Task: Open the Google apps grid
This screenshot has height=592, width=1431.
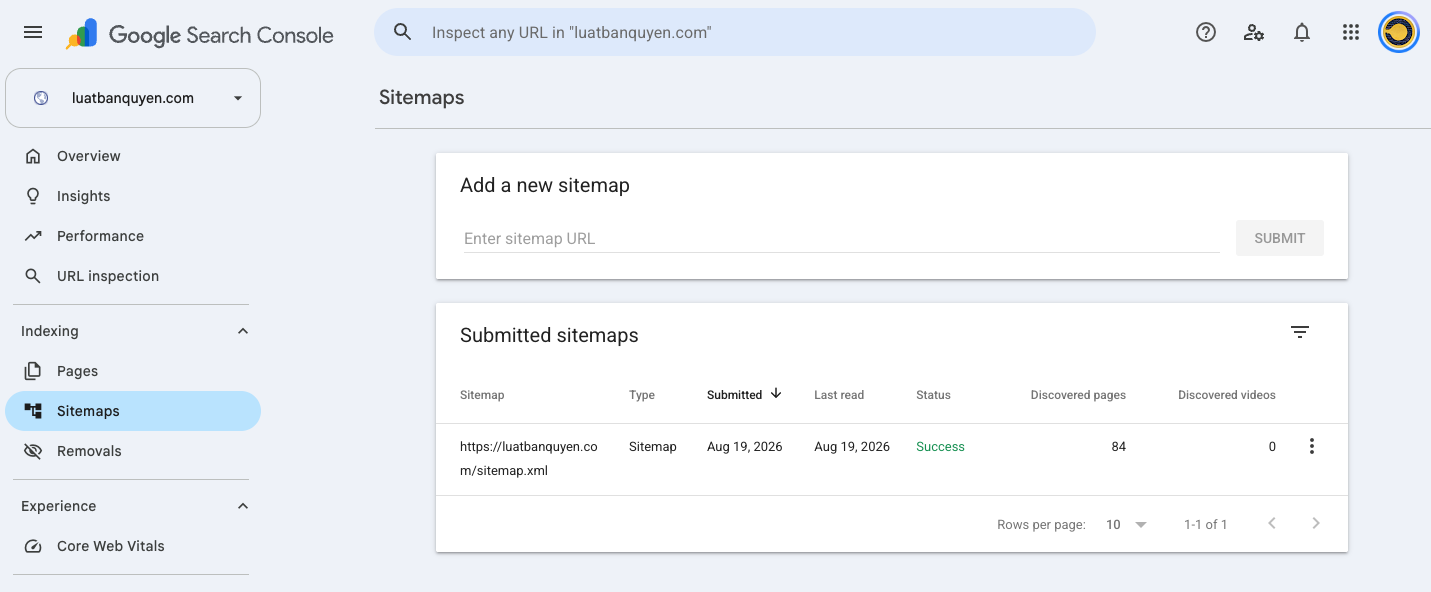Action: click(1351, 33)
